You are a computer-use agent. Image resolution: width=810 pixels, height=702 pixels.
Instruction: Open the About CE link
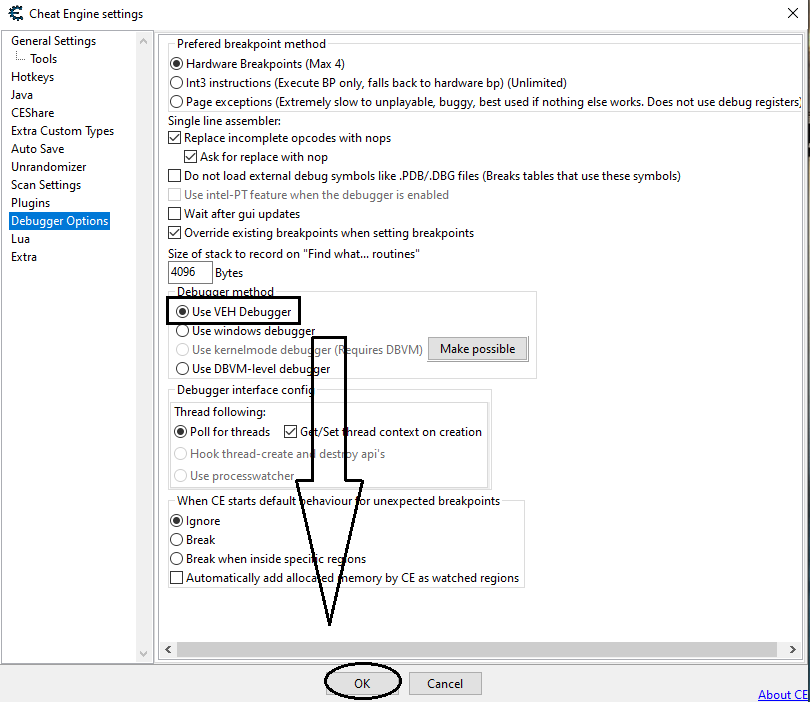[782, 695]
